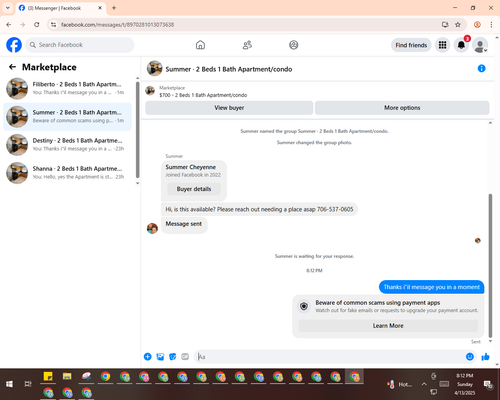Open the Notifications bell
Screen dimensions: 500x400
pos(461,45)
